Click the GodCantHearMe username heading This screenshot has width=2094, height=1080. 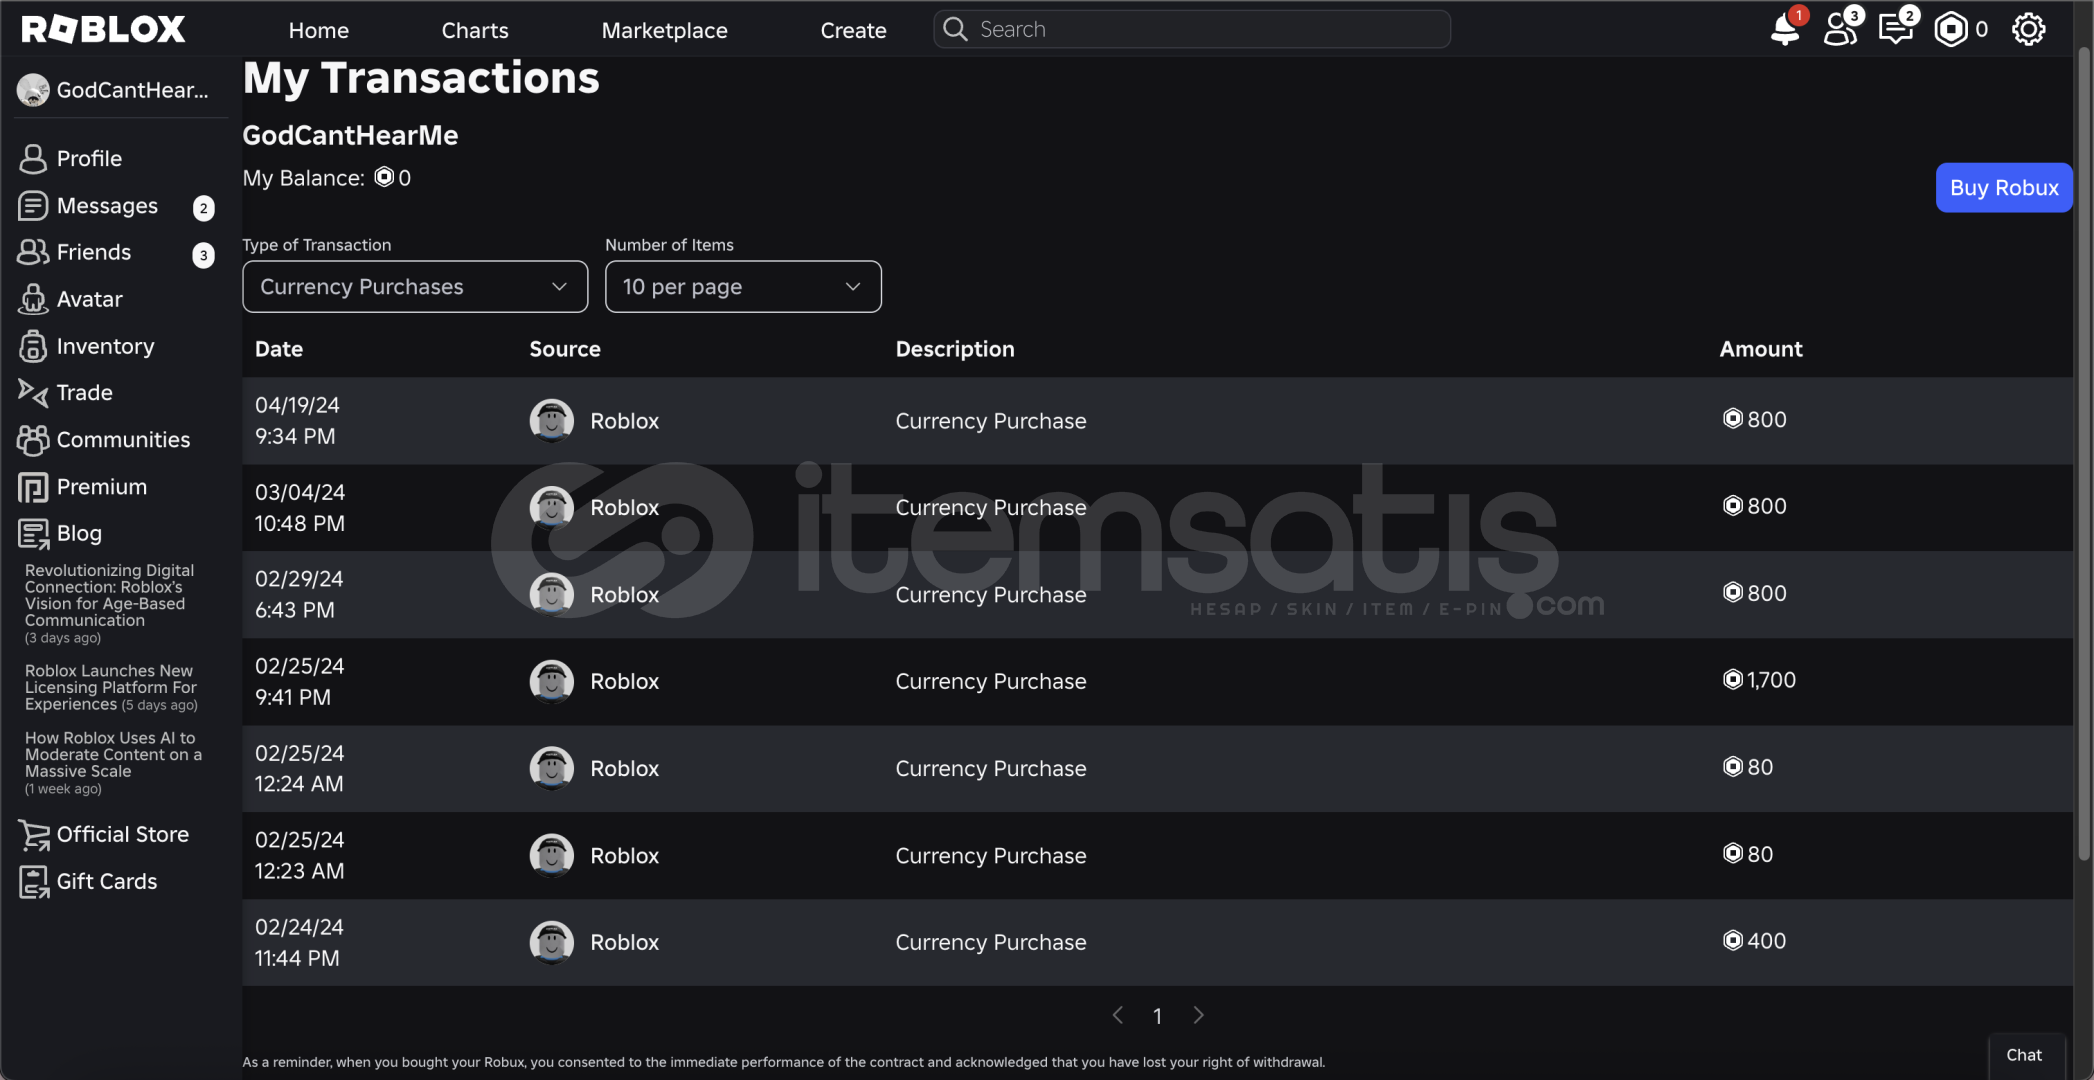350,135
